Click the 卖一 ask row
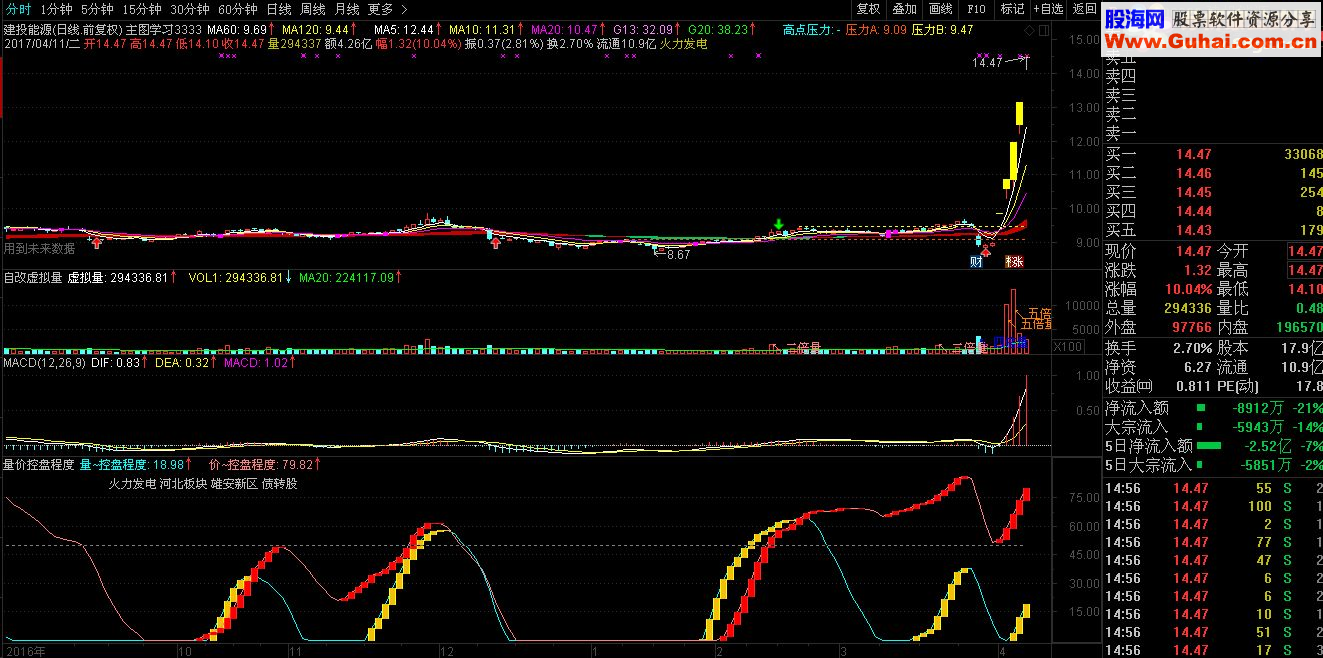Image resolution: width=1323 pixels, height=658 pixels. pyautogui.click(x=1212, y=133)
